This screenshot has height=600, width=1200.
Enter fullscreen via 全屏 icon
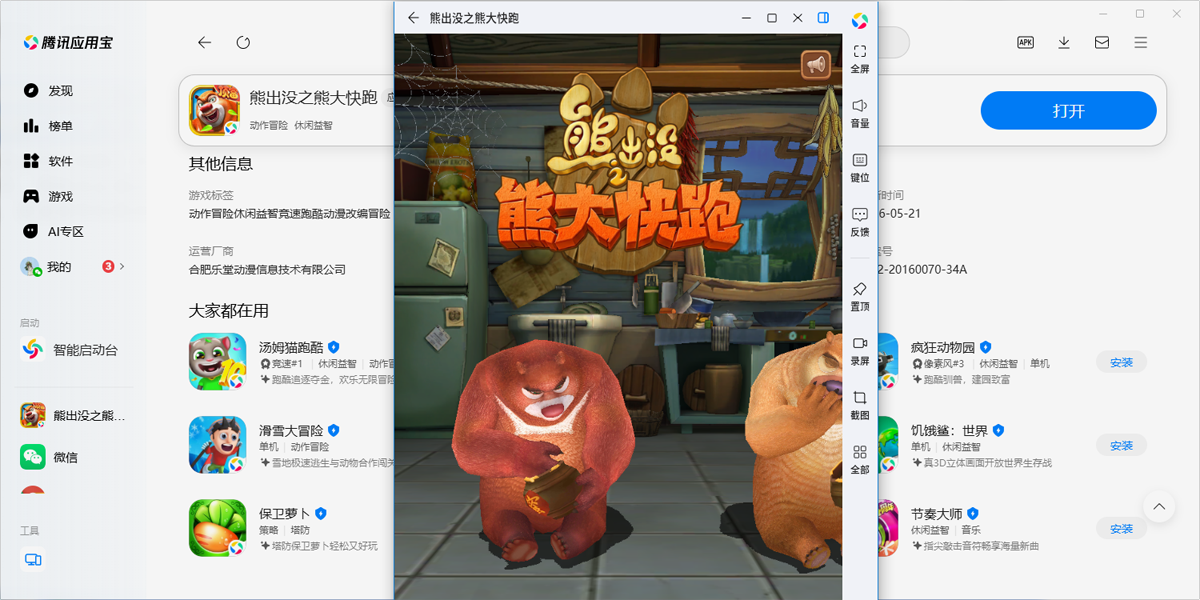(860, 59)
